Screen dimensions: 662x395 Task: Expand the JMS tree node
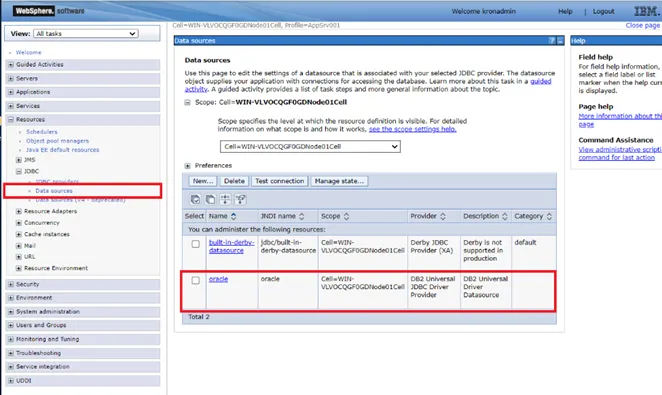[x=19, y=160]
